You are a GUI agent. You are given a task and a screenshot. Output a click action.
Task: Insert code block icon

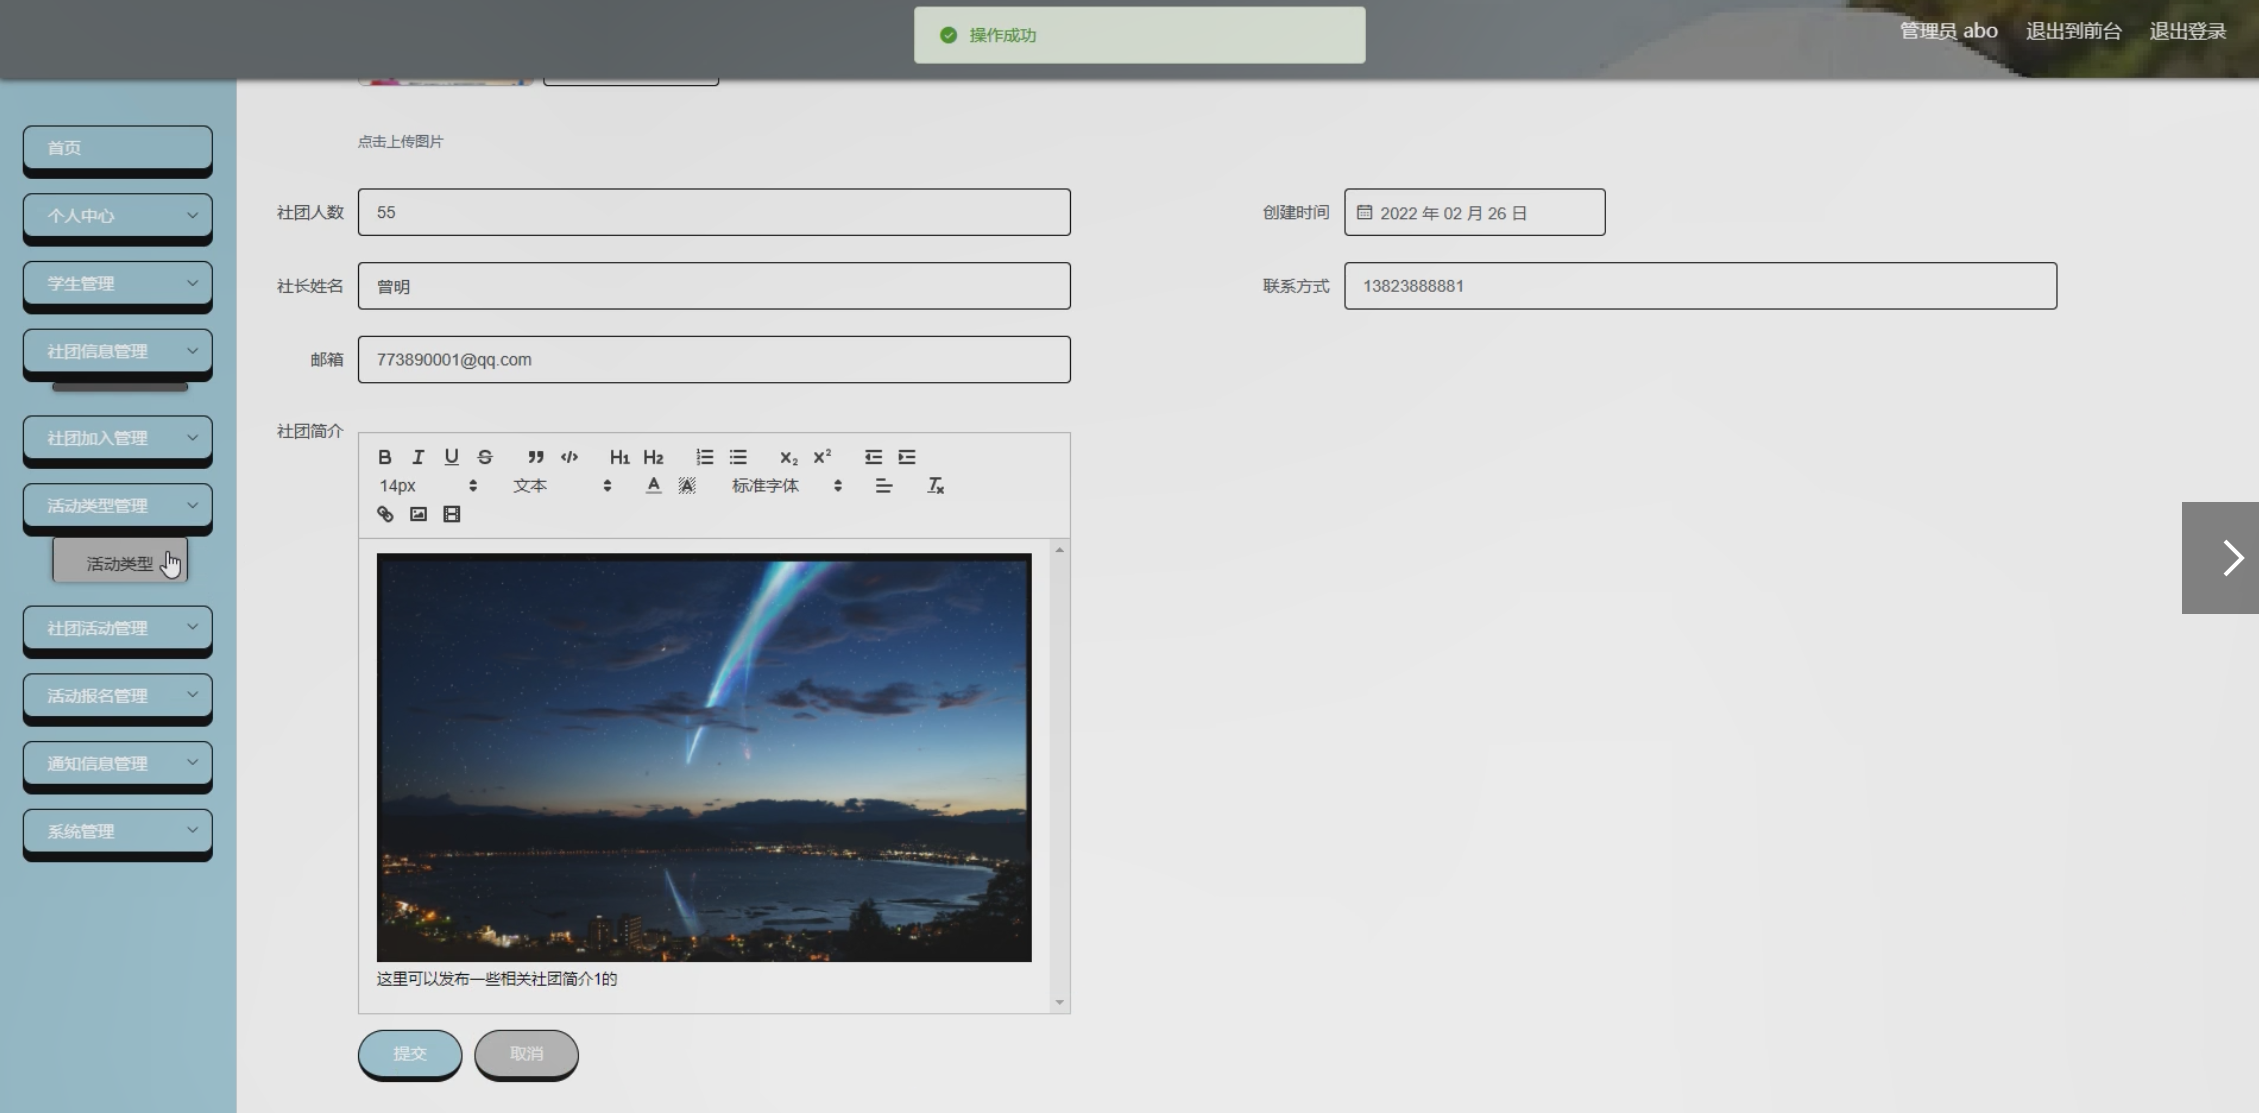[x=569, y=457]
